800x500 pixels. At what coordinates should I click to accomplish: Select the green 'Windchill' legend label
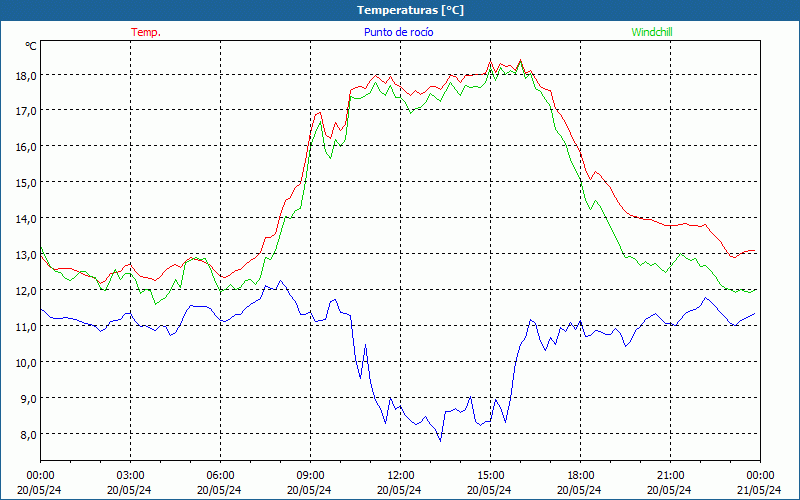(652, 32)
